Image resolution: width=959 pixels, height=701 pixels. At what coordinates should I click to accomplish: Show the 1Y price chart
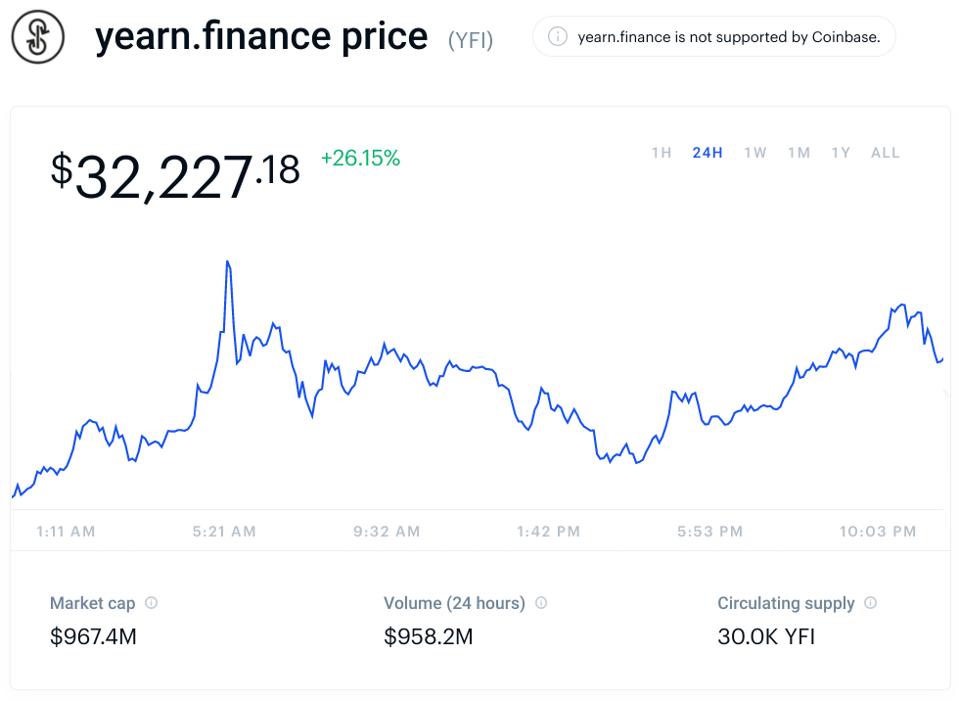click(840, 153)
